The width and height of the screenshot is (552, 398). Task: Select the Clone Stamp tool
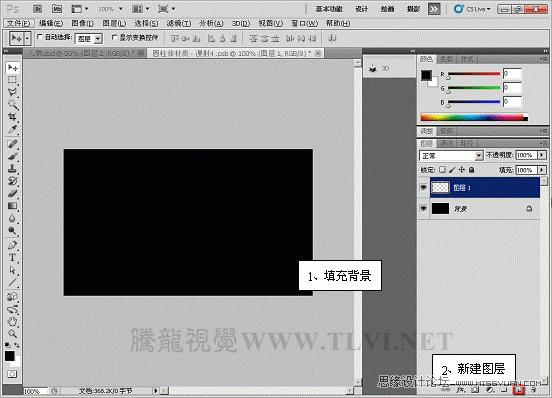[13, 169]
